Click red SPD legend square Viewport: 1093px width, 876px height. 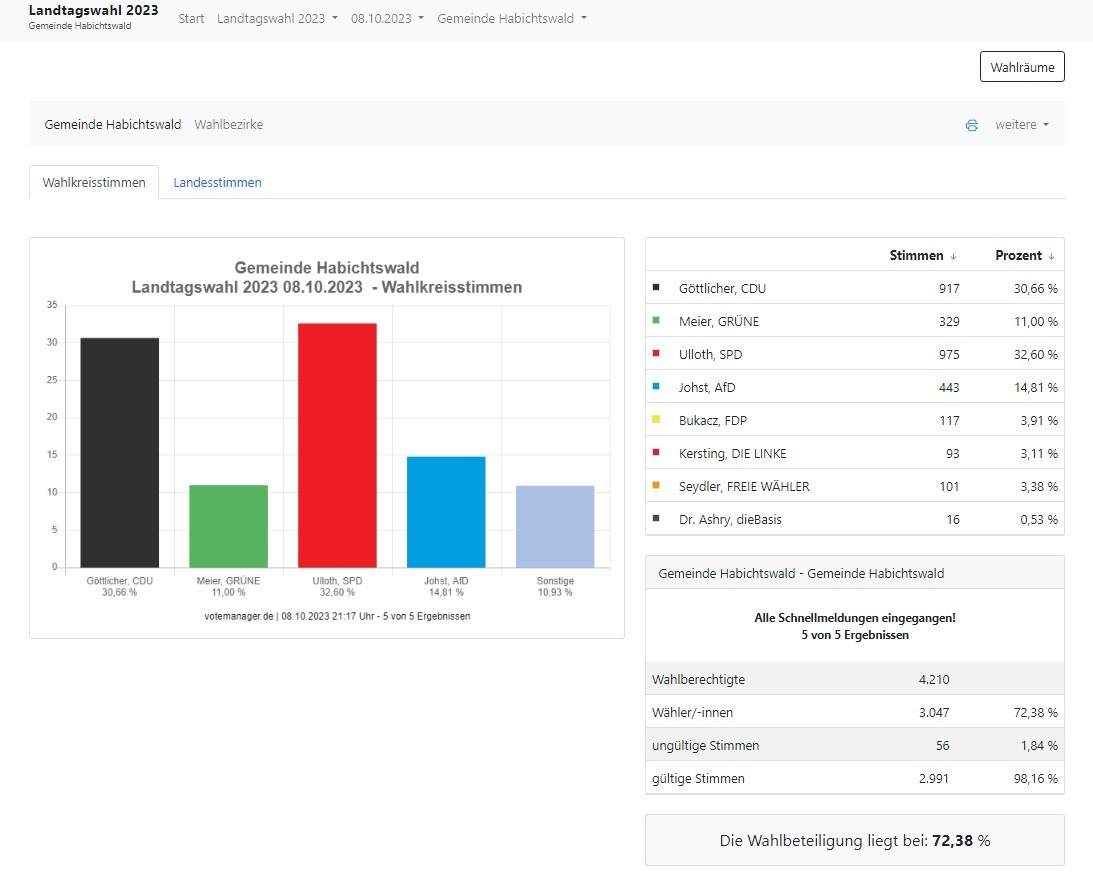click(x=656, y=354)
